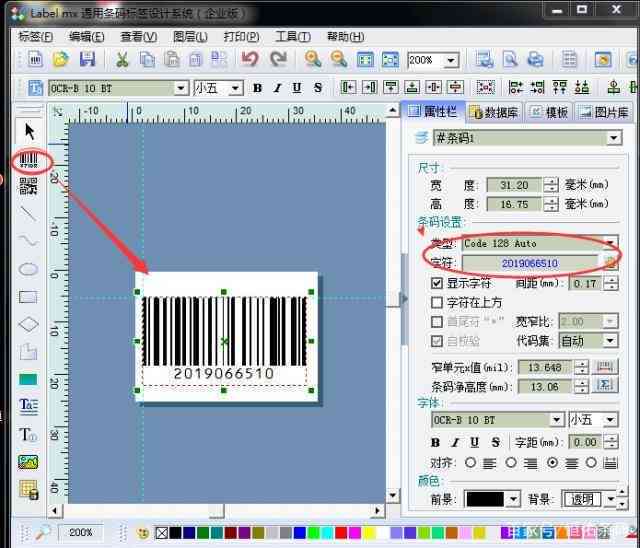Screen dimensions: 640x548
Task: Click the save floppy disk icon
Action: [87, 60]
